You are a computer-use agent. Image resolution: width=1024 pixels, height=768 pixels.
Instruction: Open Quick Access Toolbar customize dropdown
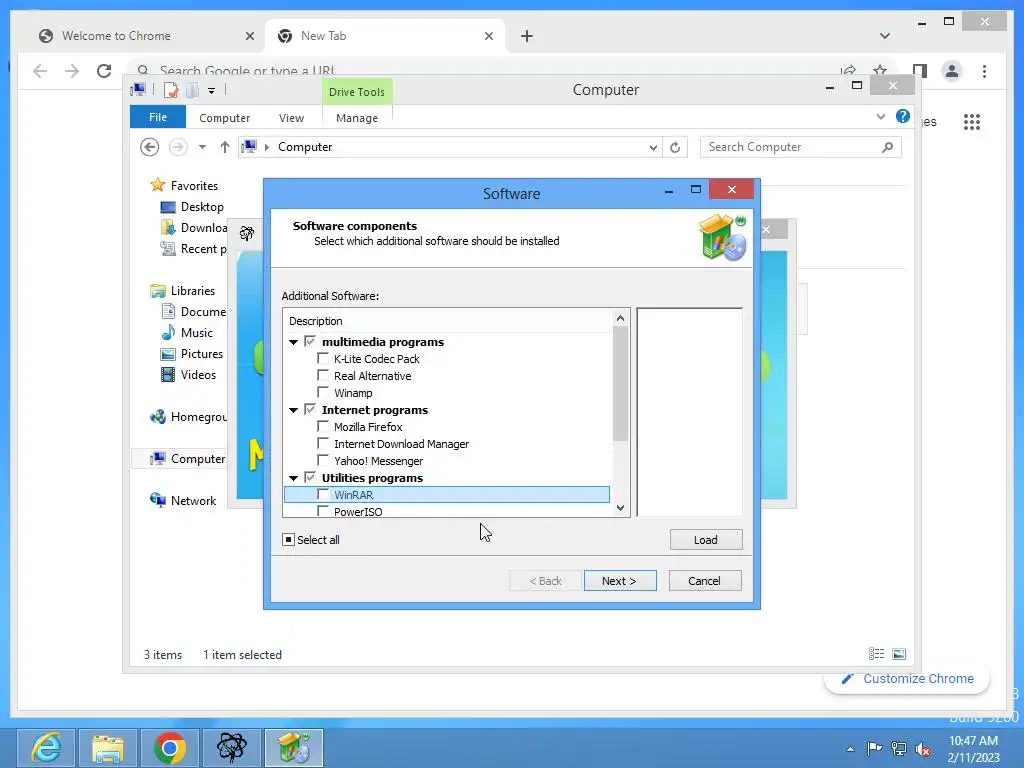[x=212, y=91]
